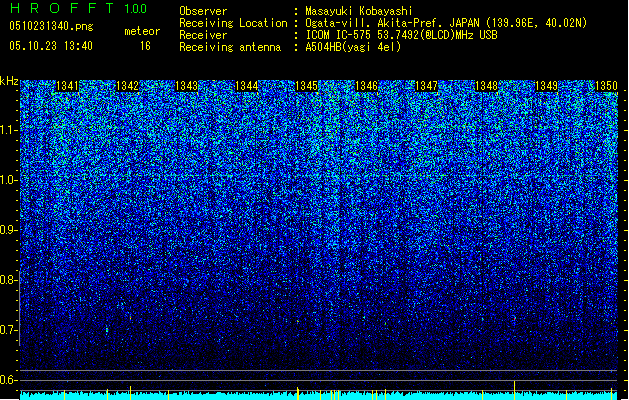The height and width of the screenshot is (400, 629).
Task: Click the 0.7 kHz axis label
Action: pos(8,330)
